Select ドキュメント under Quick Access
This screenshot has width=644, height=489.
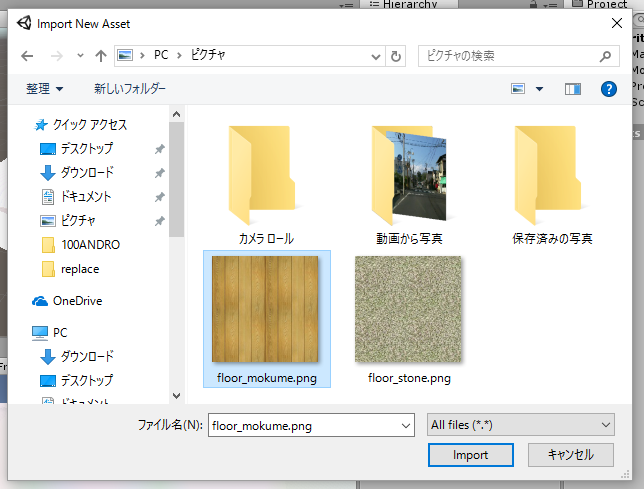(85, 197)
